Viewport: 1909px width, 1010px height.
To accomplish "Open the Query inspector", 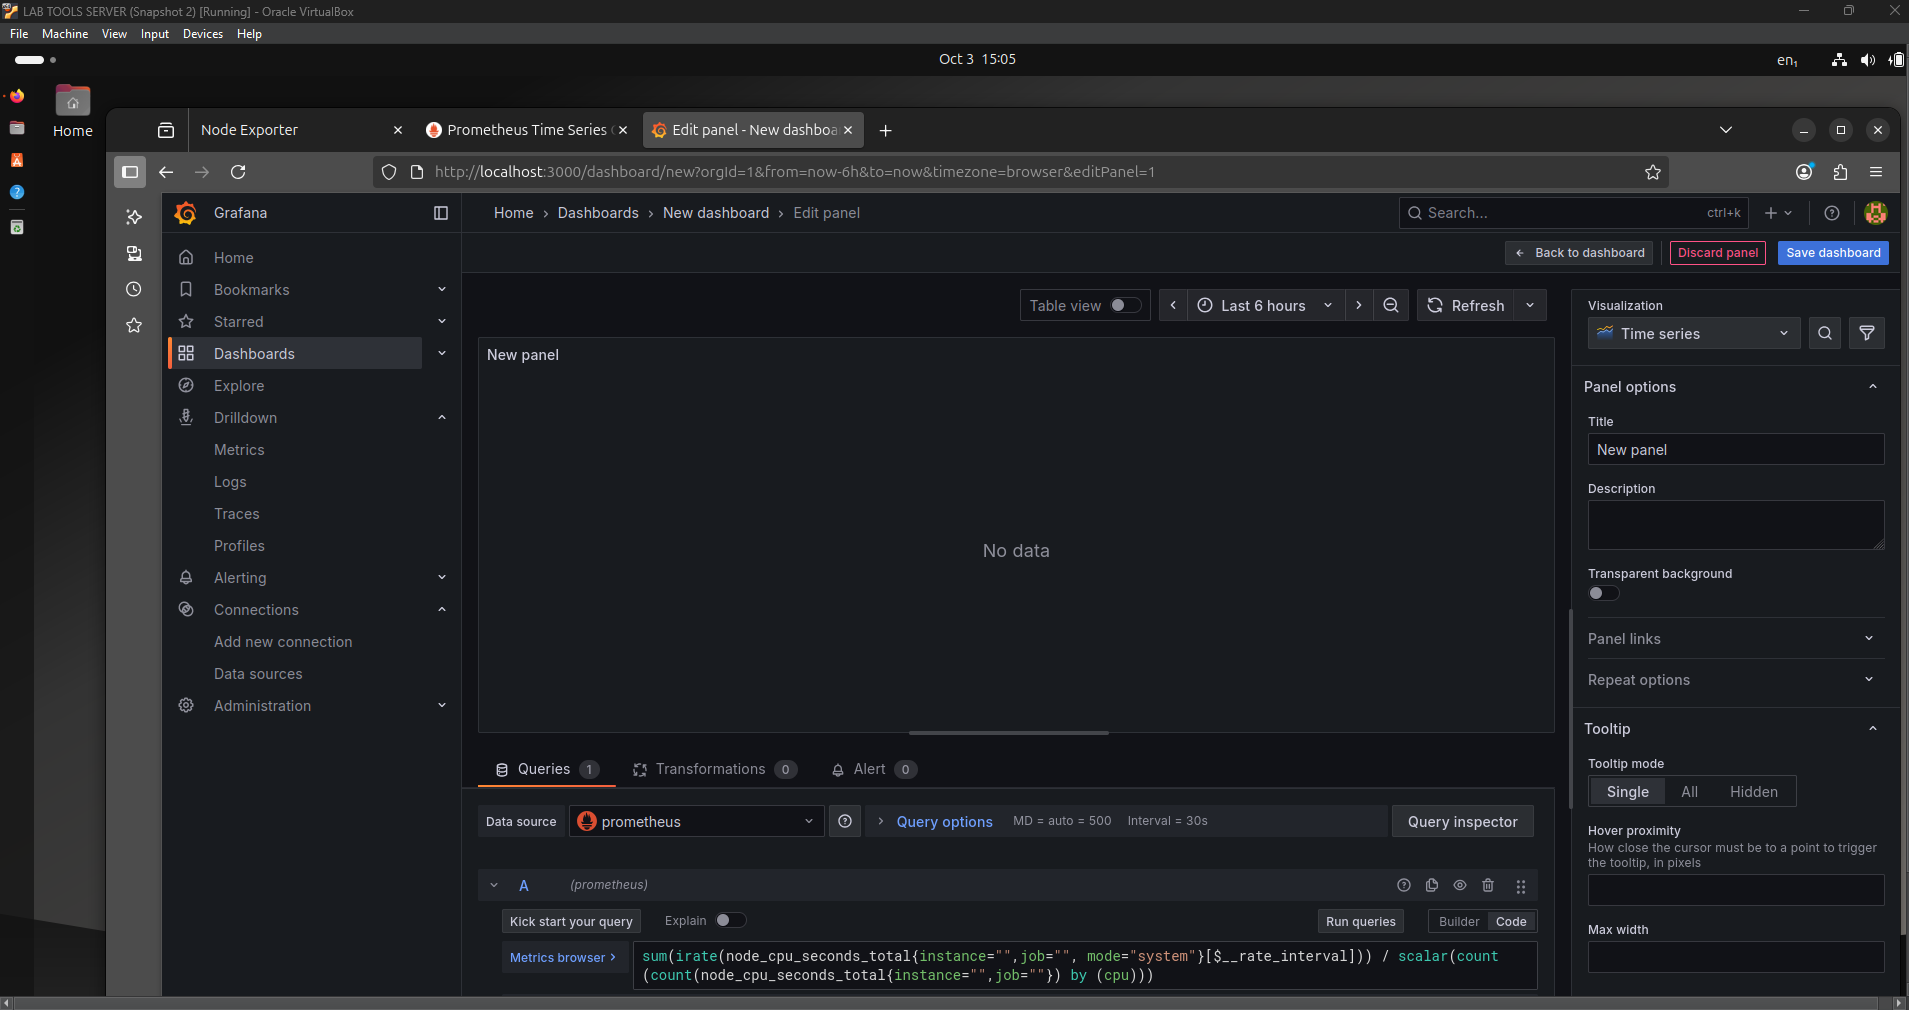I will tap(1462, 822).
